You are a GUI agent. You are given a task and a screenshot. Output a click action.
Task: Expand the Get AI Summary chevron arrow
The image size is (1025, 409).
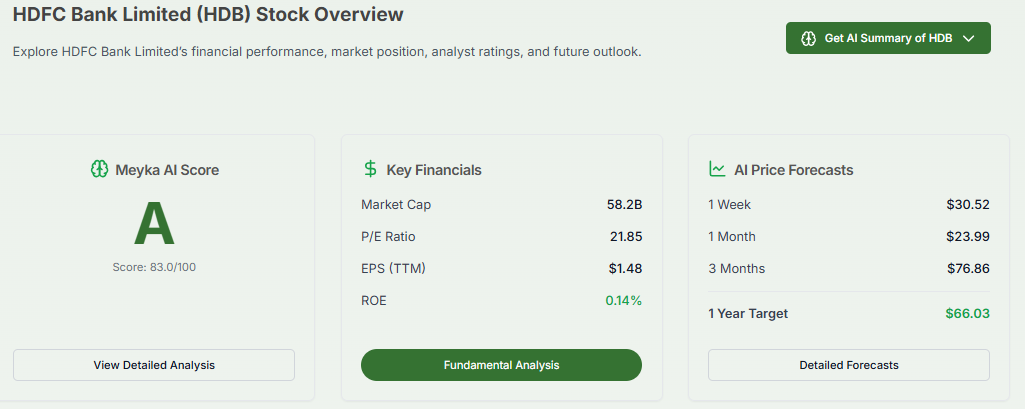968,38
